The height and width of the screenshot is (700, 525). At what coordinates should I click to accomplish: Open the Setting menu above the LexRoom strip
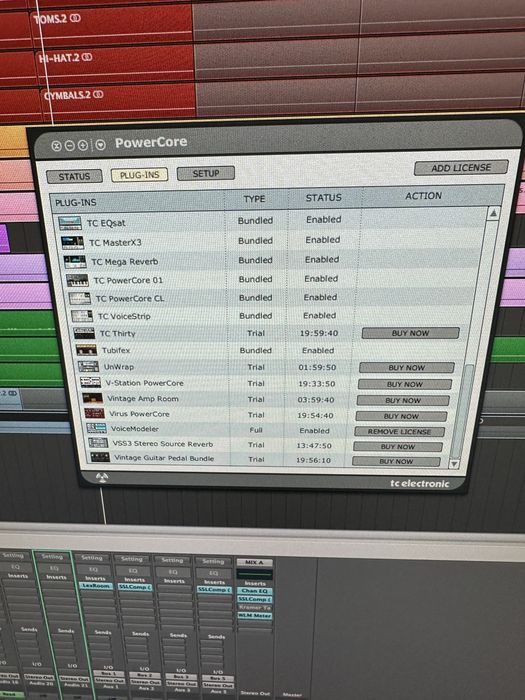[x=92, y=558]
